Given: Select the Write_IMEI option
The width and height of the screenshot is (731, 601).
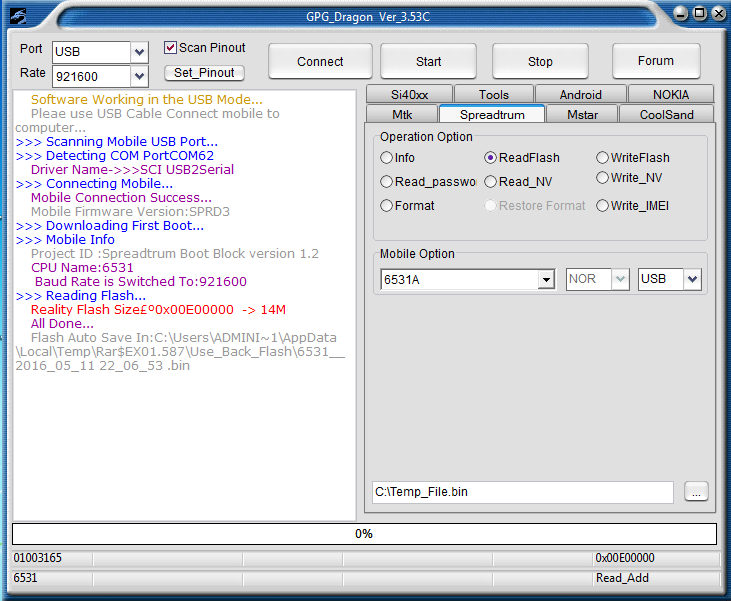Looking at the screenshot, I should [x=602, y=206].
